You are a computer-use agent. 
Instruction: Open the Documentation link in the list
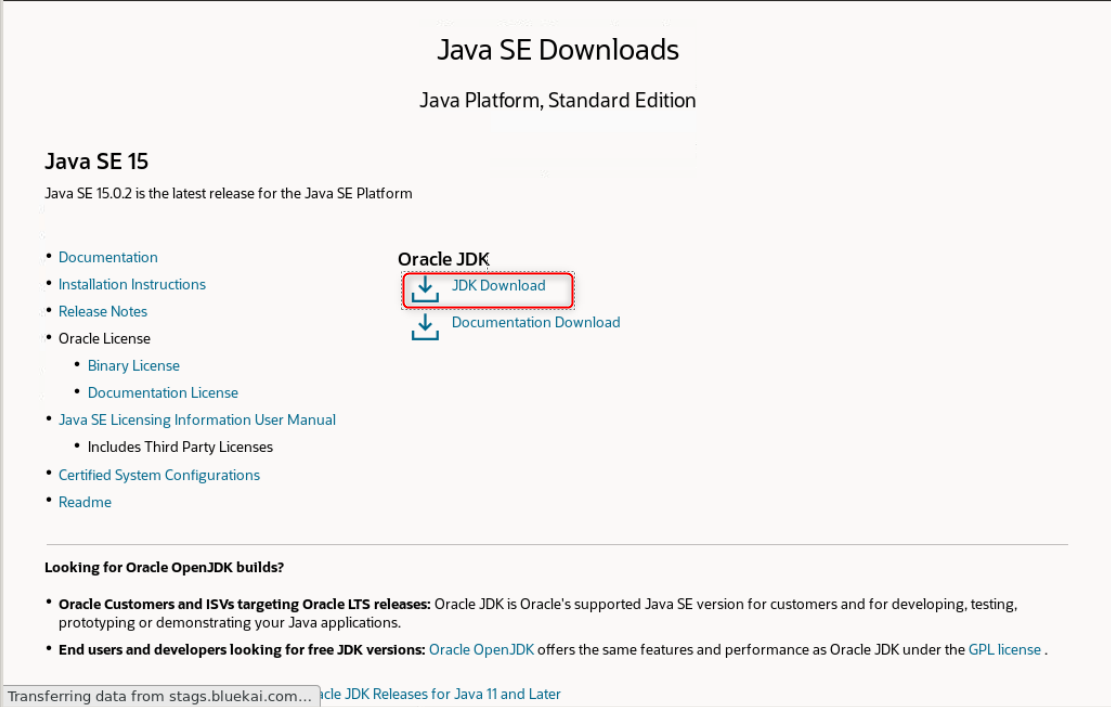[x=108, y=257]
